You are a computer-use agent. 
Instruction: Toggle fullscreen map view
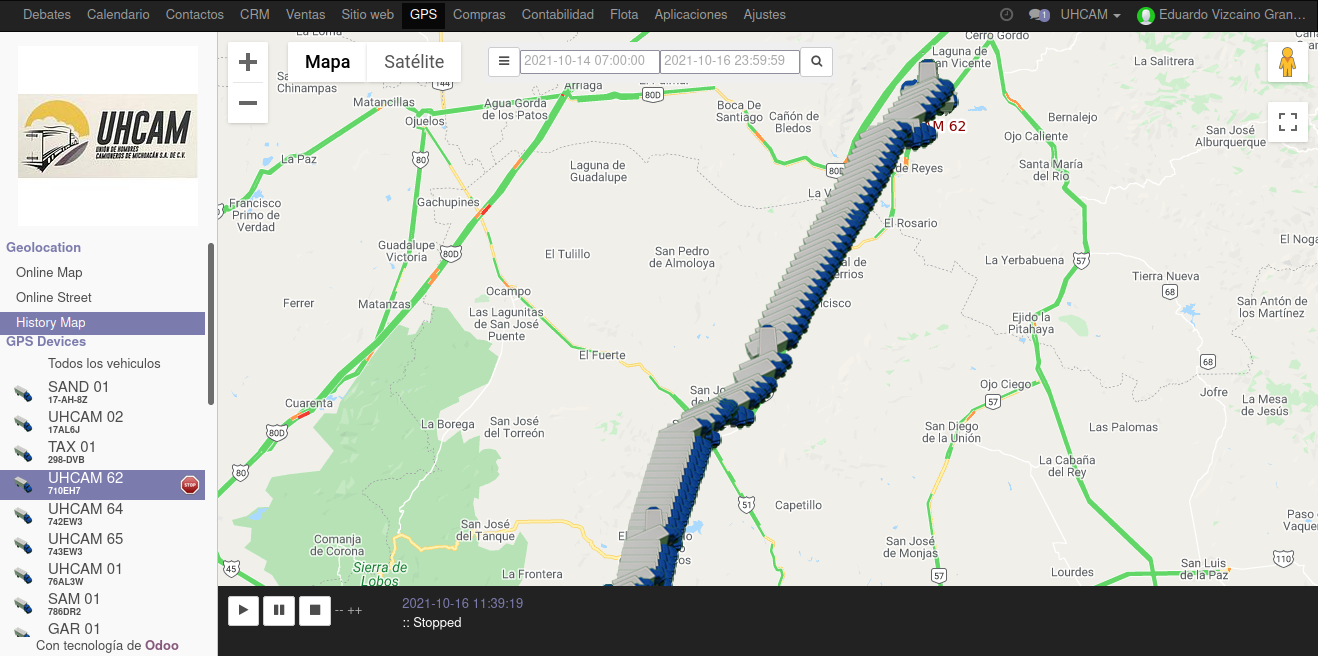[x=1287, y=122]
